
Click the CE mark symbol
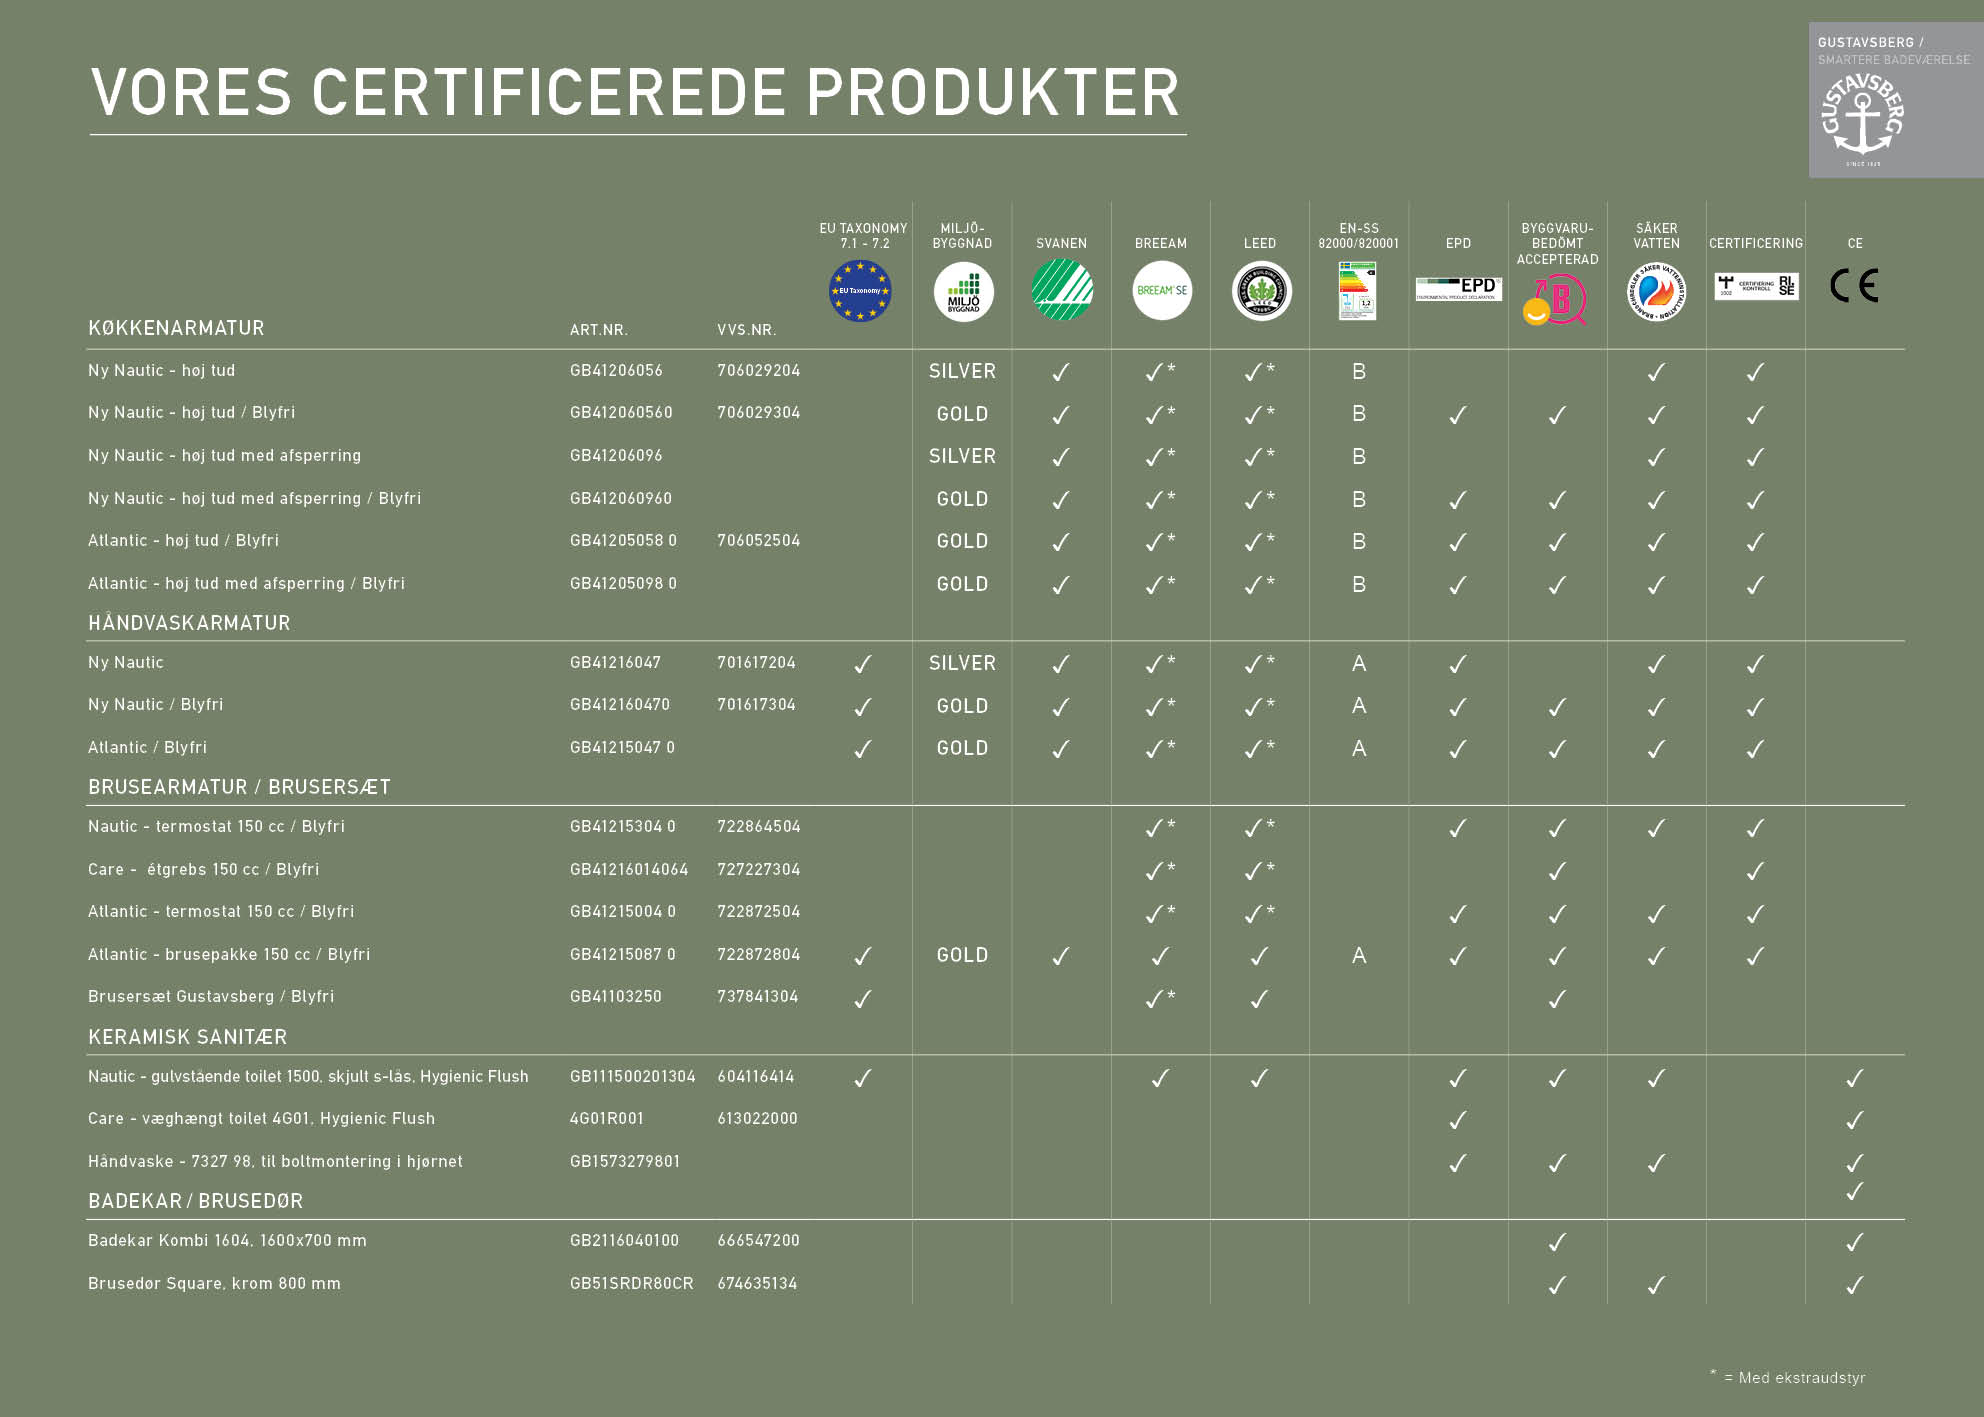pos(1854,286)
